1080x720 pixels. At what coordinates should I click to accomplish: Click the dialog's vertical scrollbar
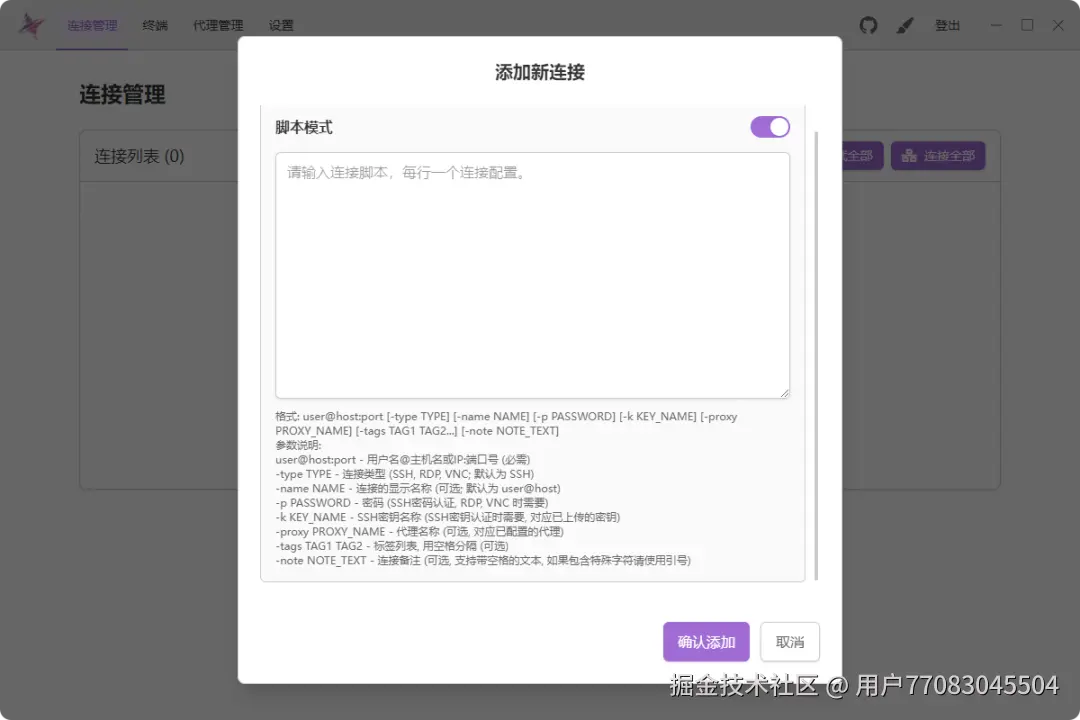(816, 355)
